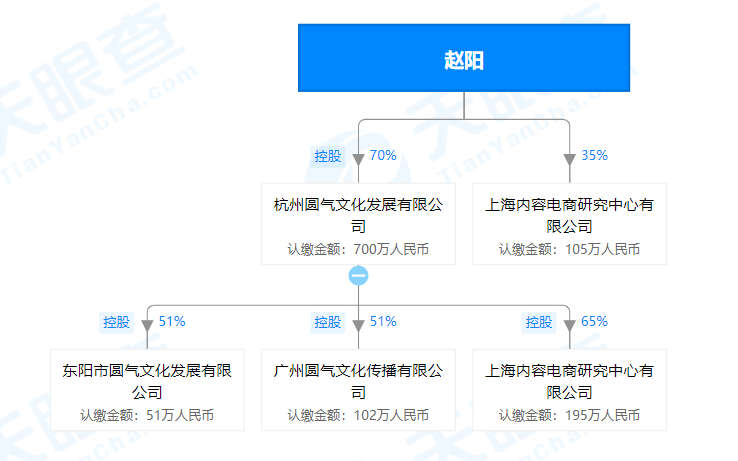Click the 51% above 东阳市圆气文化发展有限公司
The width and height of the screenshot is (738, 461).
172,322
